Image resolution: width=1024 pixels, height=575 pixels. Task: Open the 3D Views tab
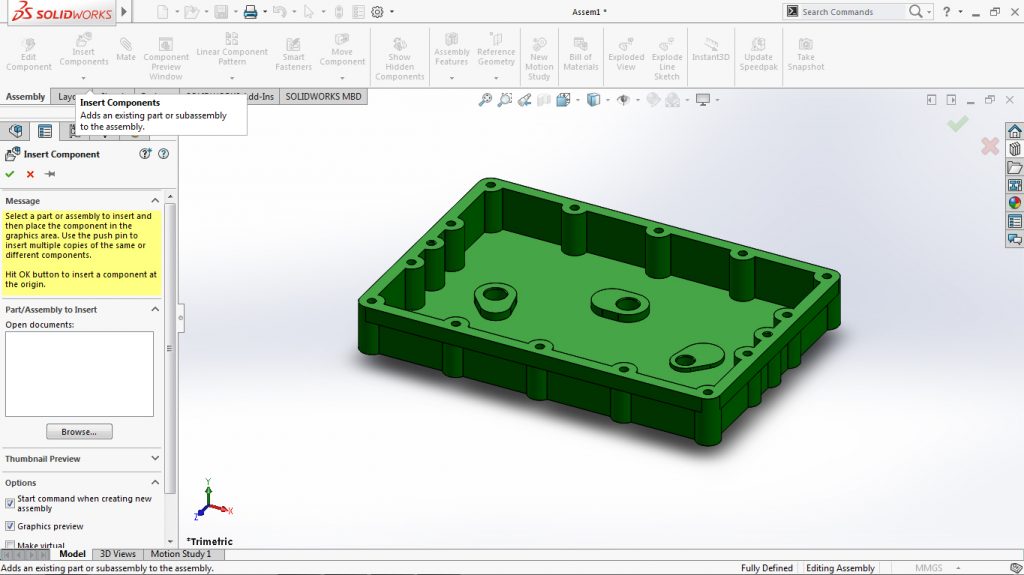118,554
